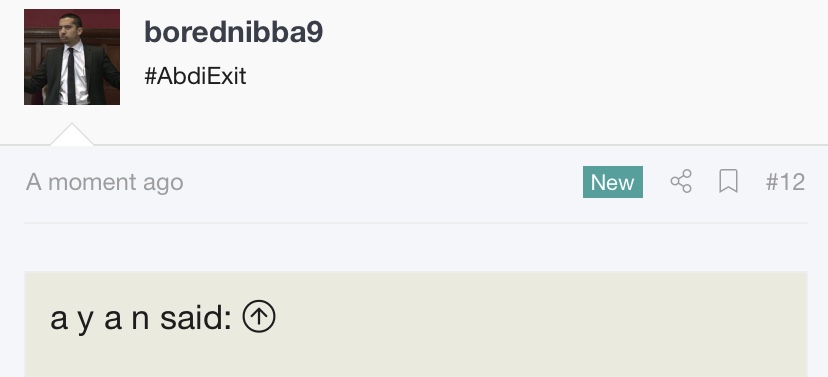Click the outlined ribbon icon before #12
Viewport: 828px width, 377px height.
coord(728,182)
